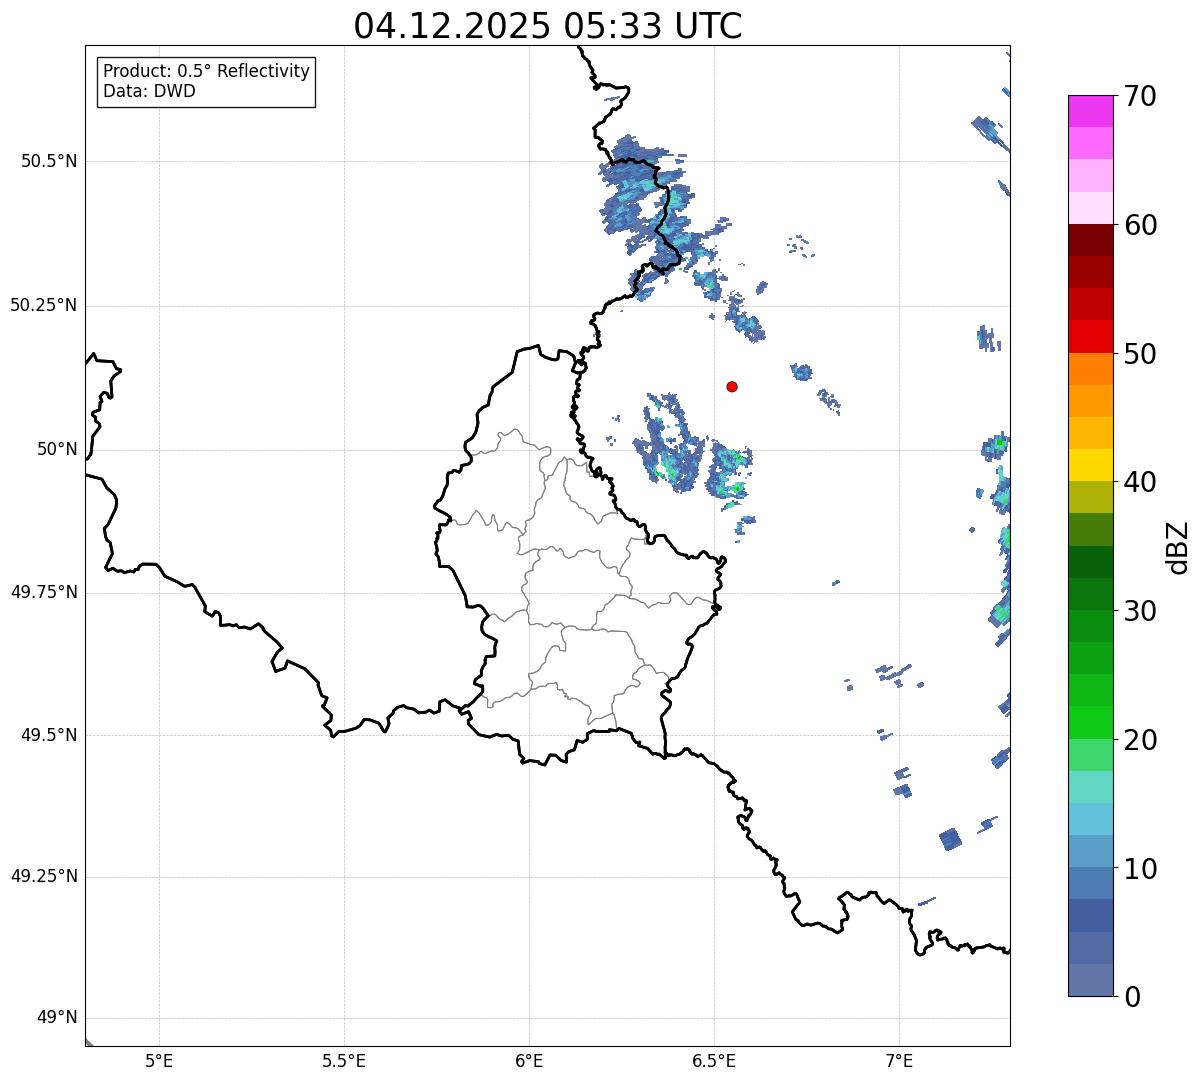Click the light green band just below 20
Screen dimensions: 1202x1081
coord(1091,755)
